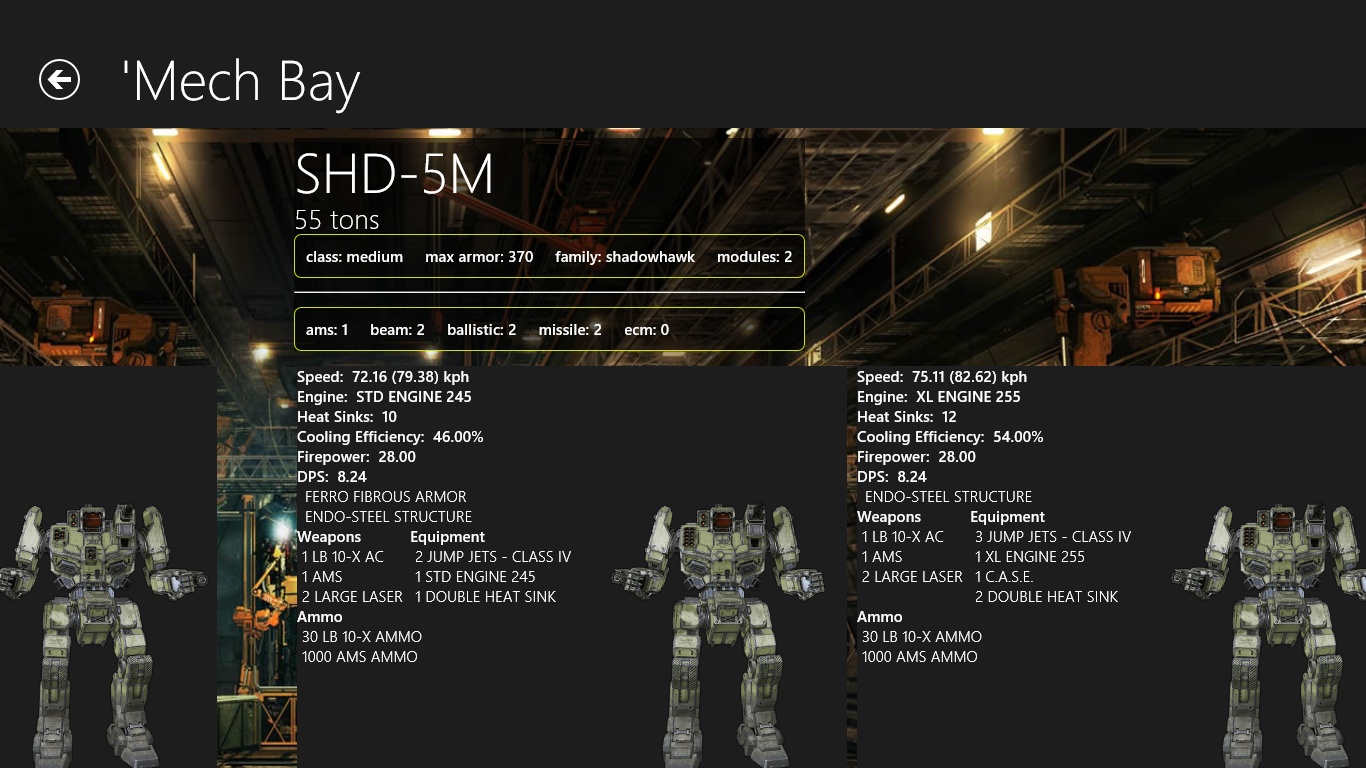Viewport: 1366px width, 768px height.
Task: Click Engine: STD ENGINE 245 line
Action: pyautogui.click(x=384, y=397)
